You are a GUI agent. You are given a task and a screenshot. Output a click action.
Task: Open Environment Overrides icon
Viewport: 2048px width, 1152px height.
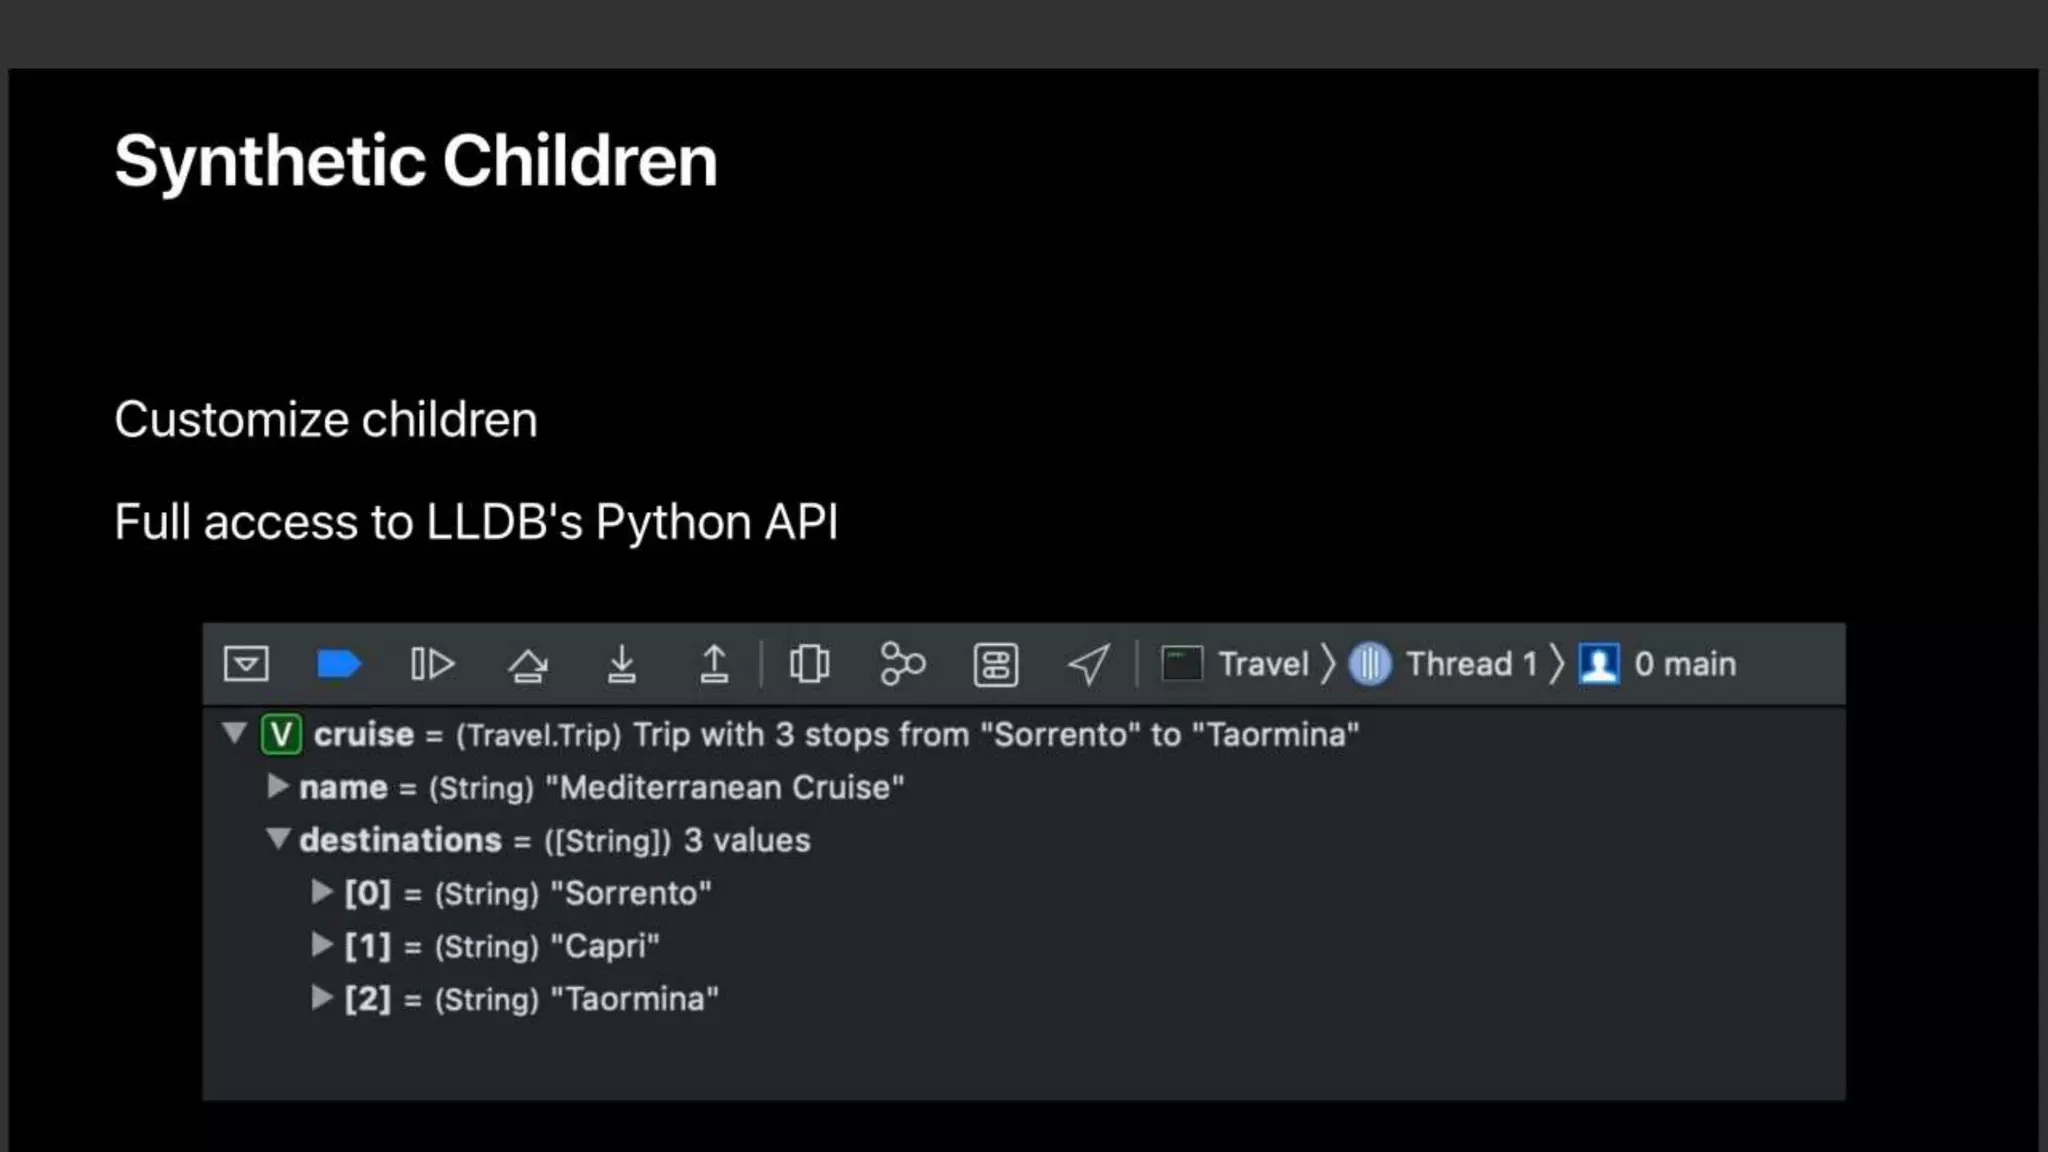tap(996, 664)
